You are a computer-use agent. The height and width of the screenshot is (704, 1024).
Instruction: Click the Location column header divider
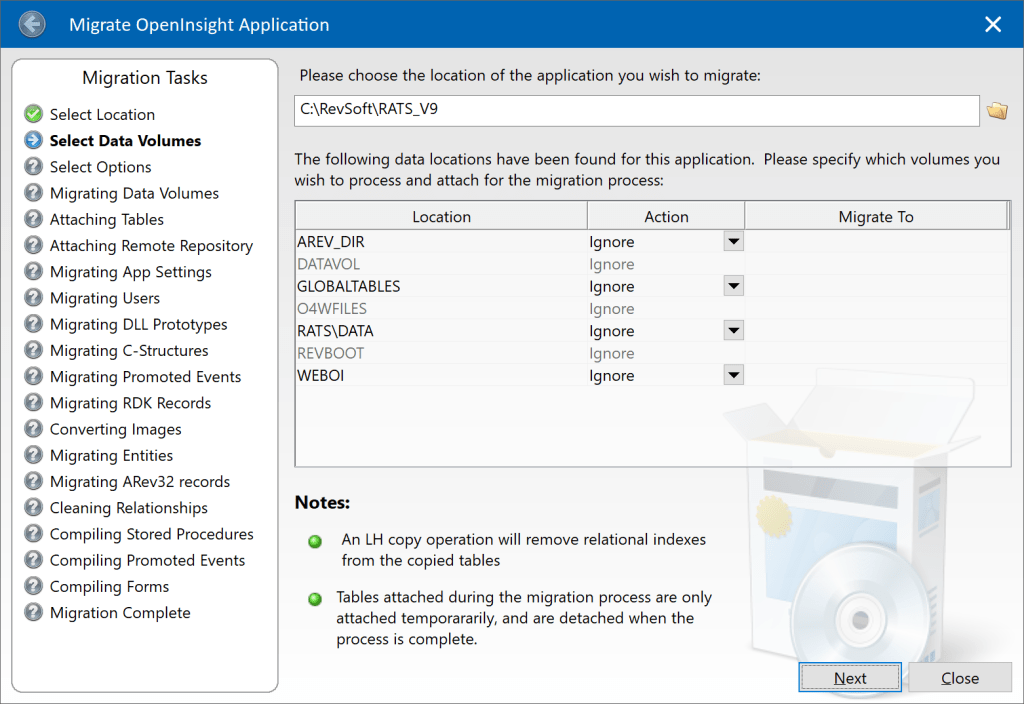[588, 216]
